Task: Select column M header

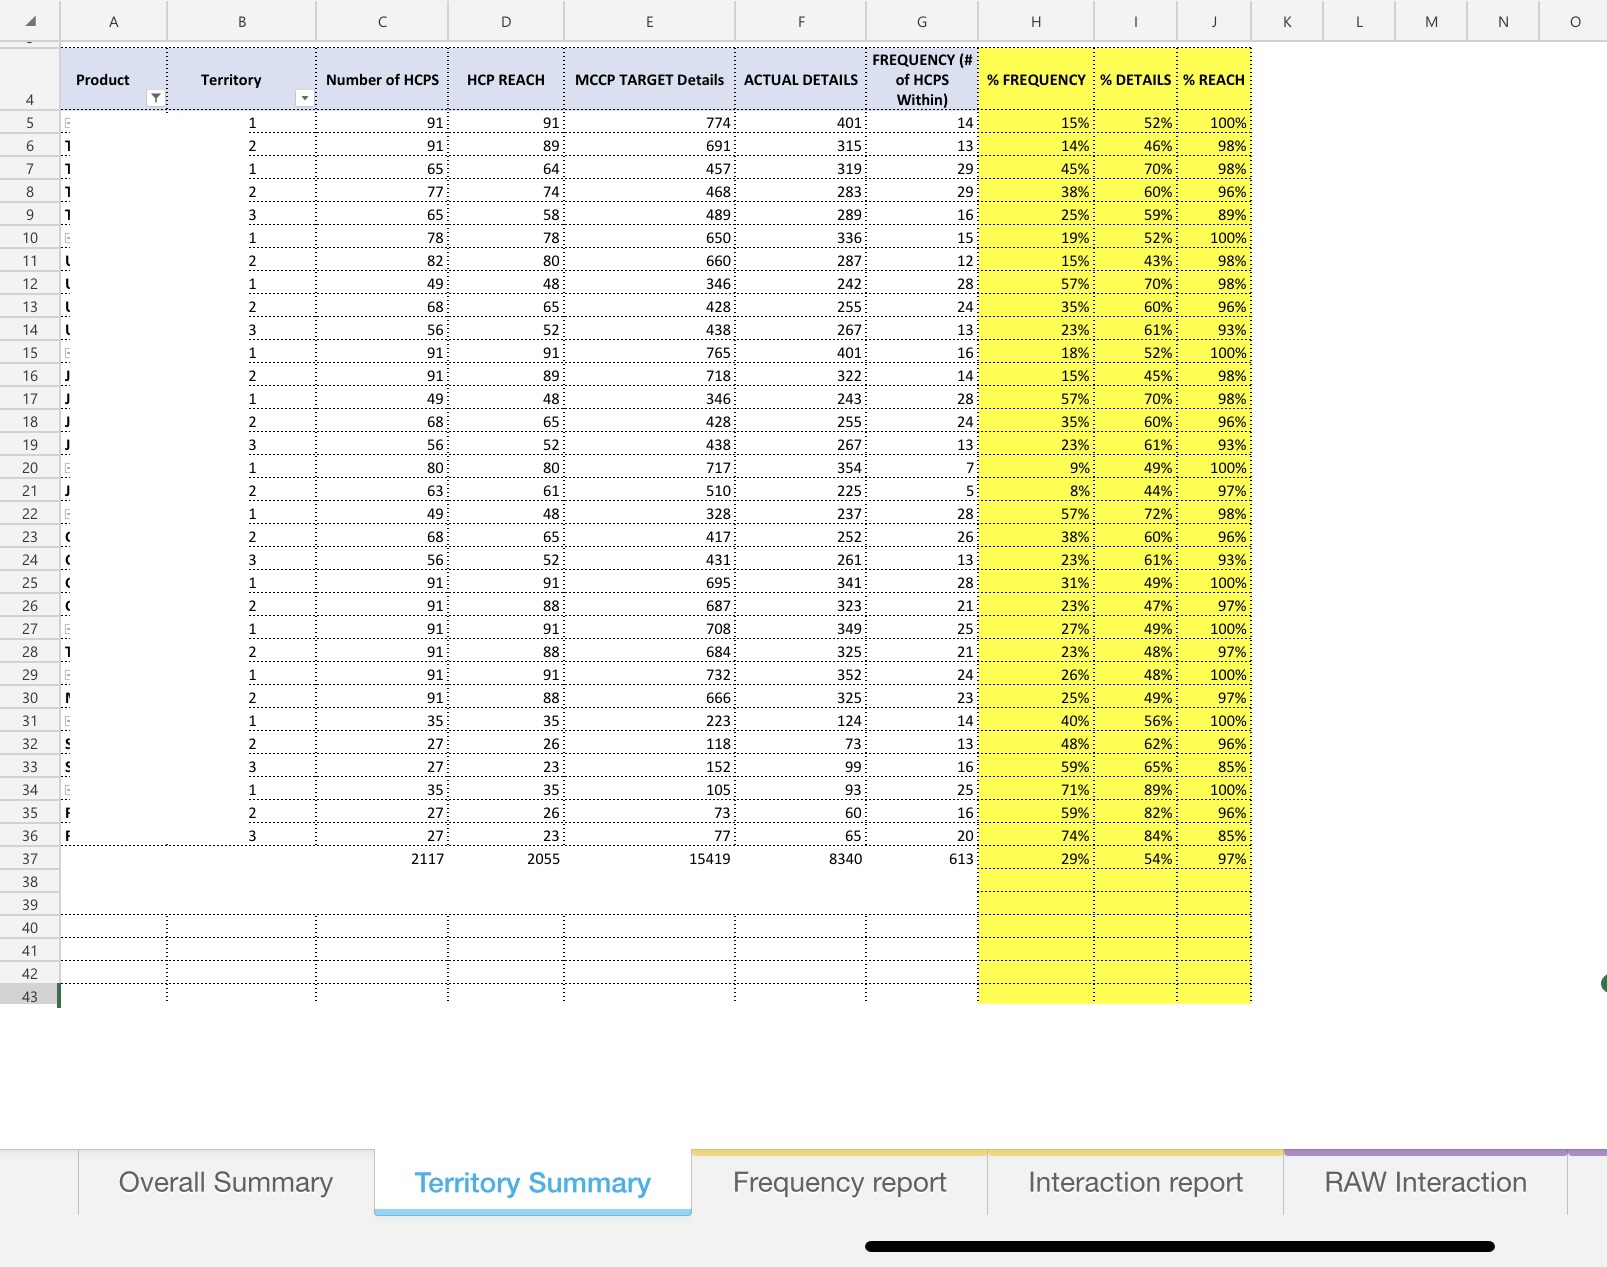Action: click(1431, 21)
